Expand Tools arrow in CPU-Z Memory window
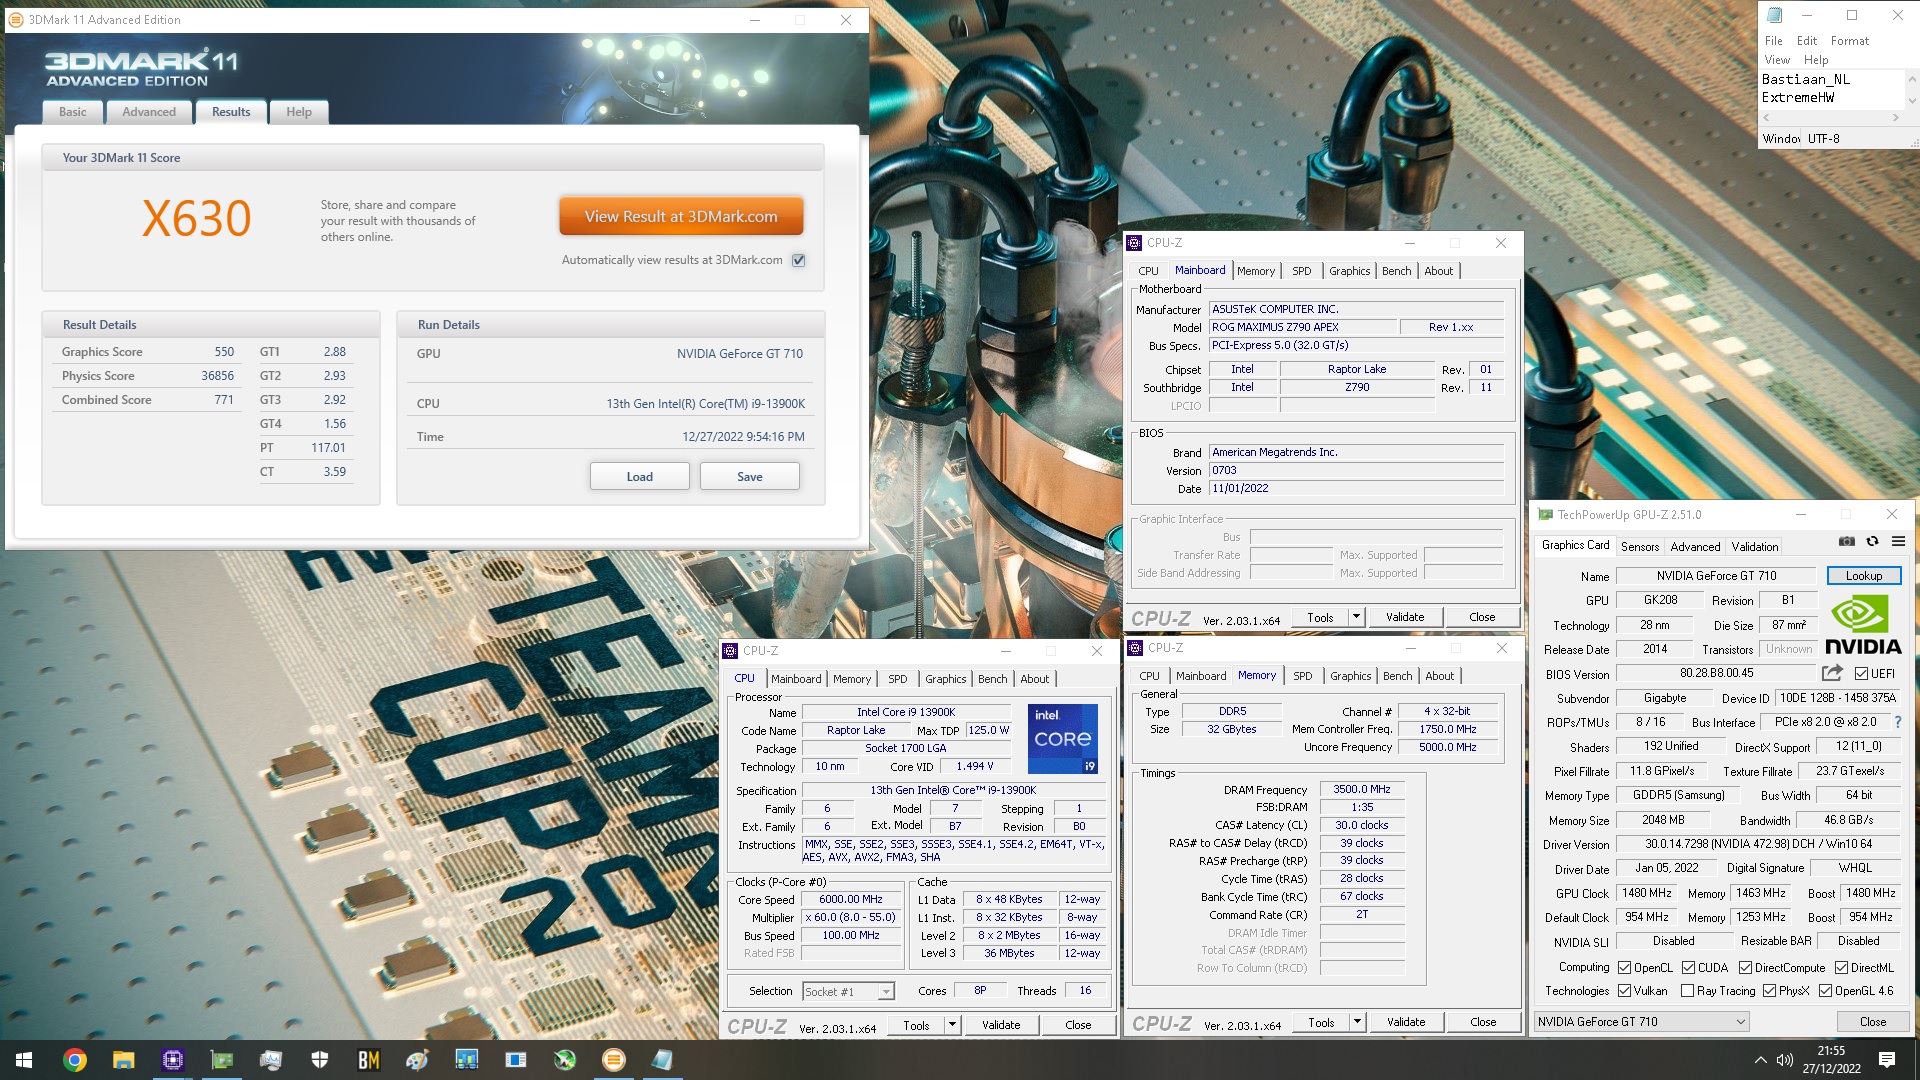This screenshot has width=1920, height=1080. (1357, 1022)
